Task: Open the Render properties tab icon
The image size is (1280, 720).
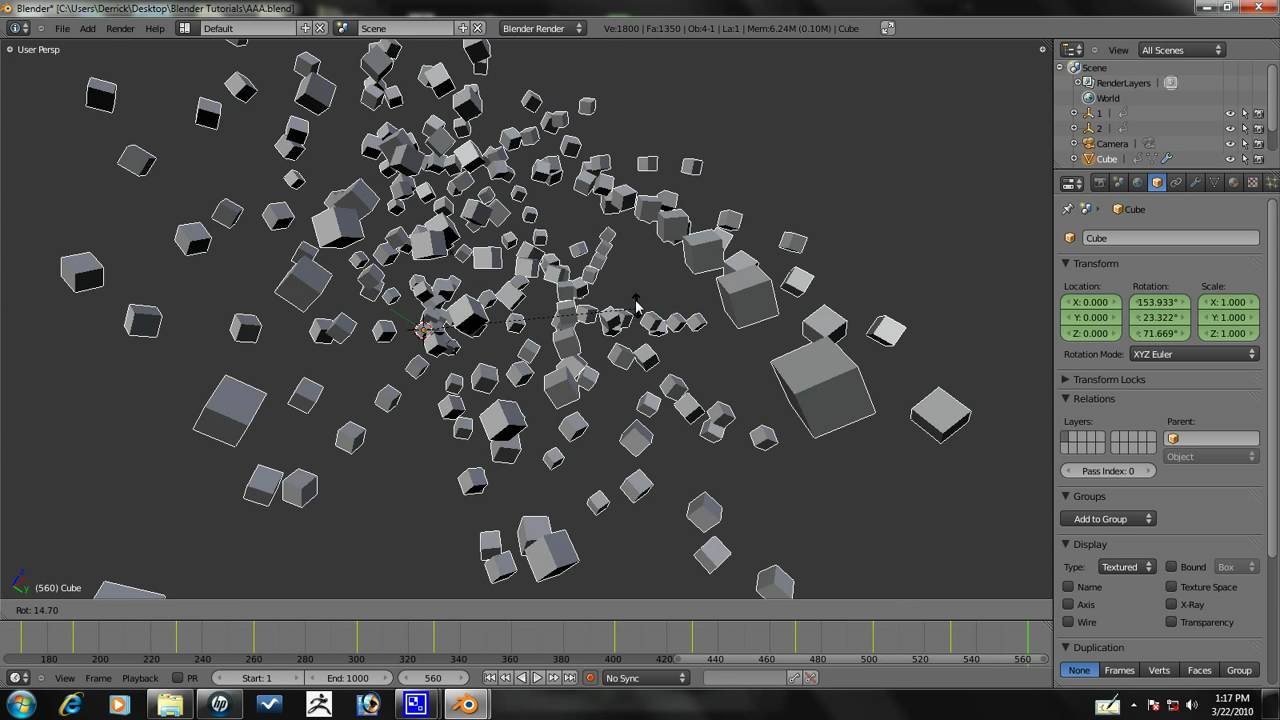Action: (x=1099, y=183)
